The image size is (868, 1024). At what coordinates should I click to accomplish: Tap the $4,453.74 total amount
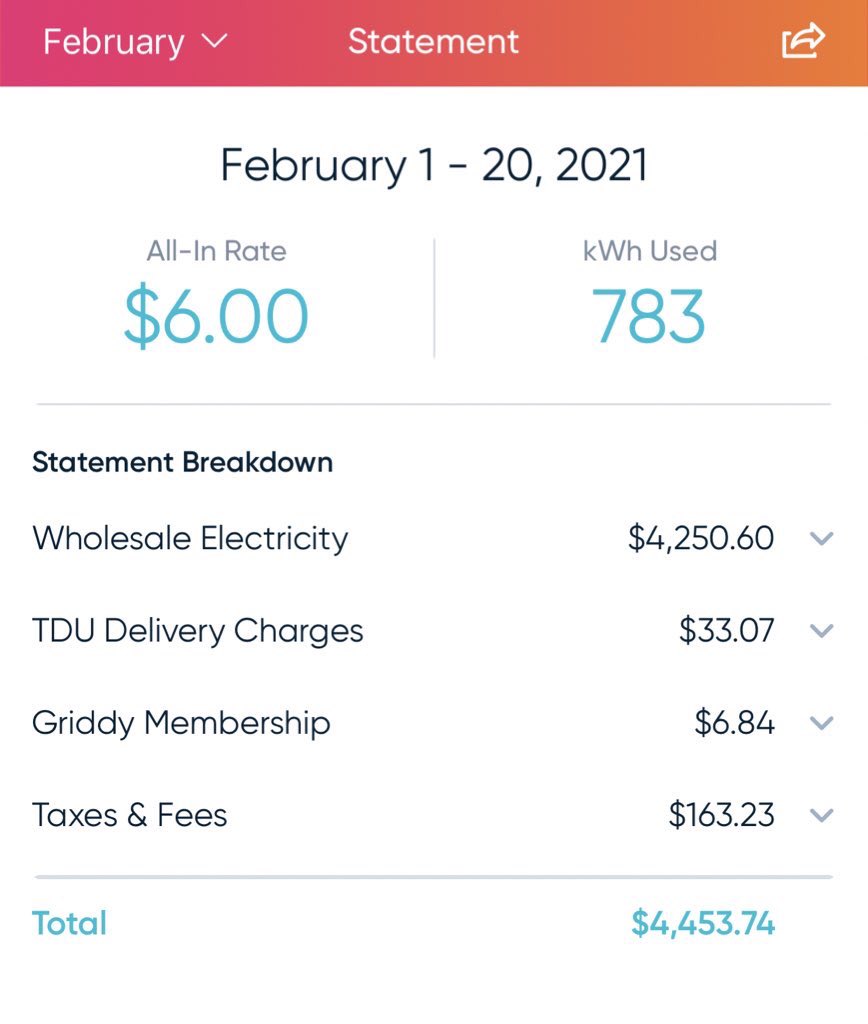(703, 923)
